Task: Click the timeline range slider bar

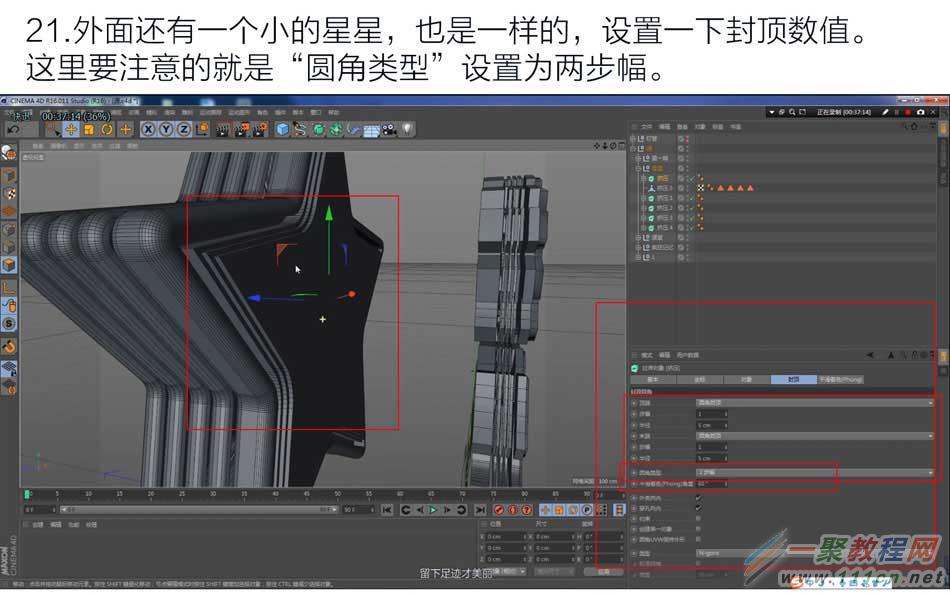Action: (x=199, y=510)
